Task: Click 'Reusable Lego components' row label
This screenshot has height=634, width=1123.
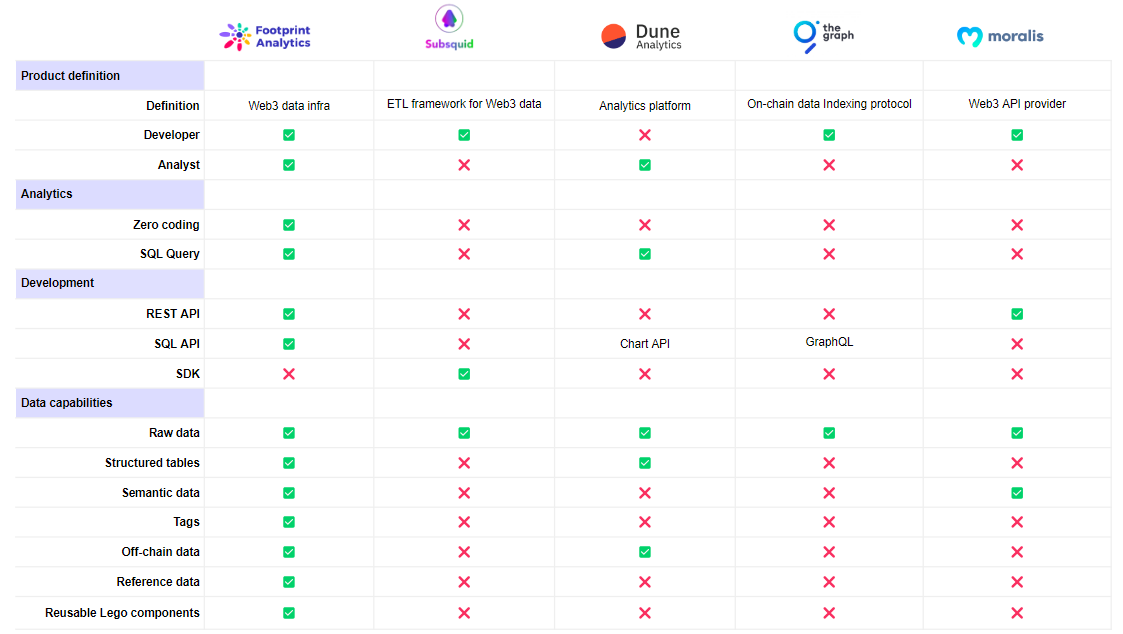Action: pyautogui.click(x=122, y=613)
